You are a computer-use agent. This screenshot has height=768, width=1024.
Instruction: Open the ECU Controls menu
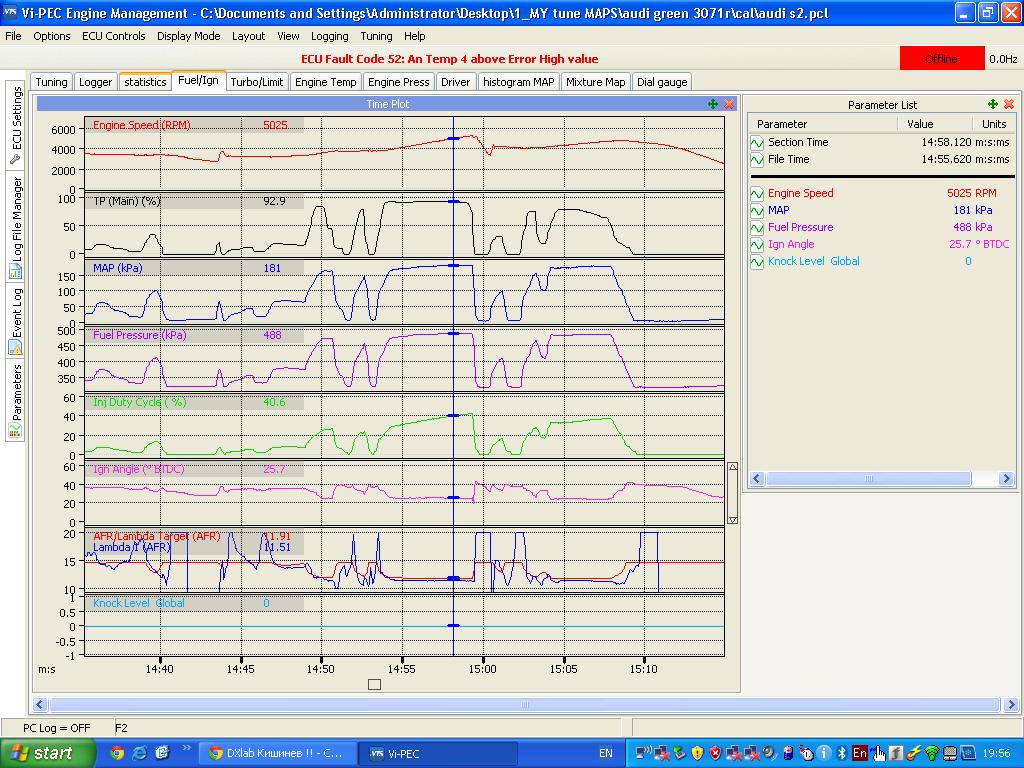[113, 36]
